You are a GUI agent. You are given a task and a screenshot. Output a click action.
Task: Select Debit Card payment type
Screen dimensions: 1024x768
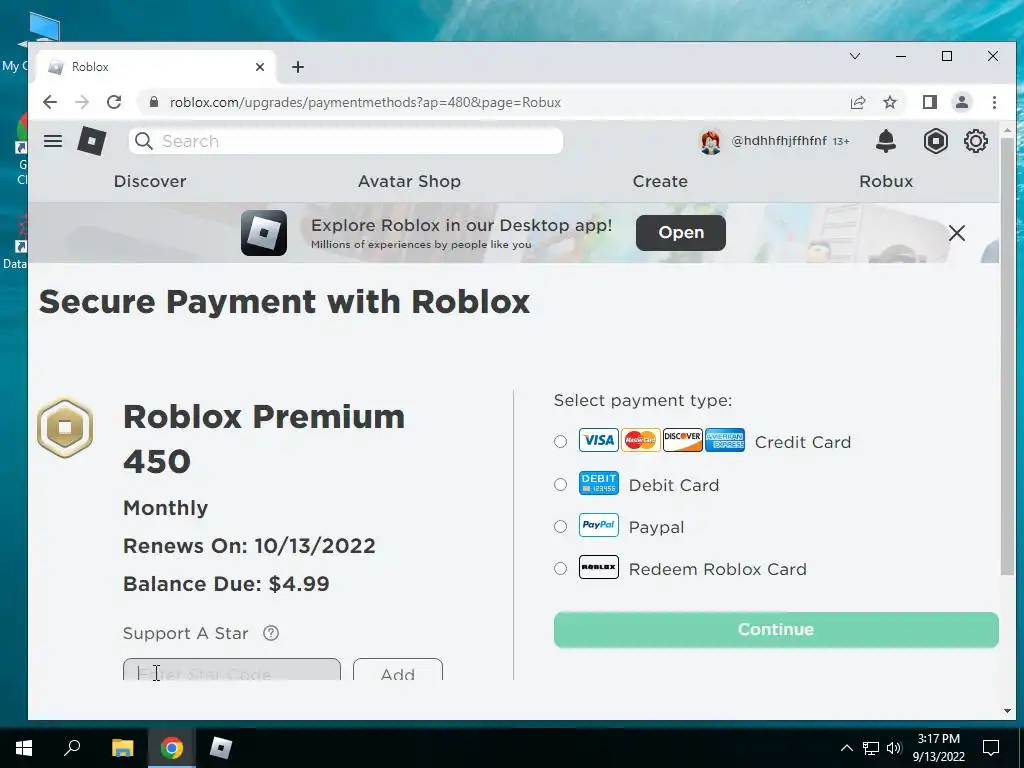tap(560, 485)
